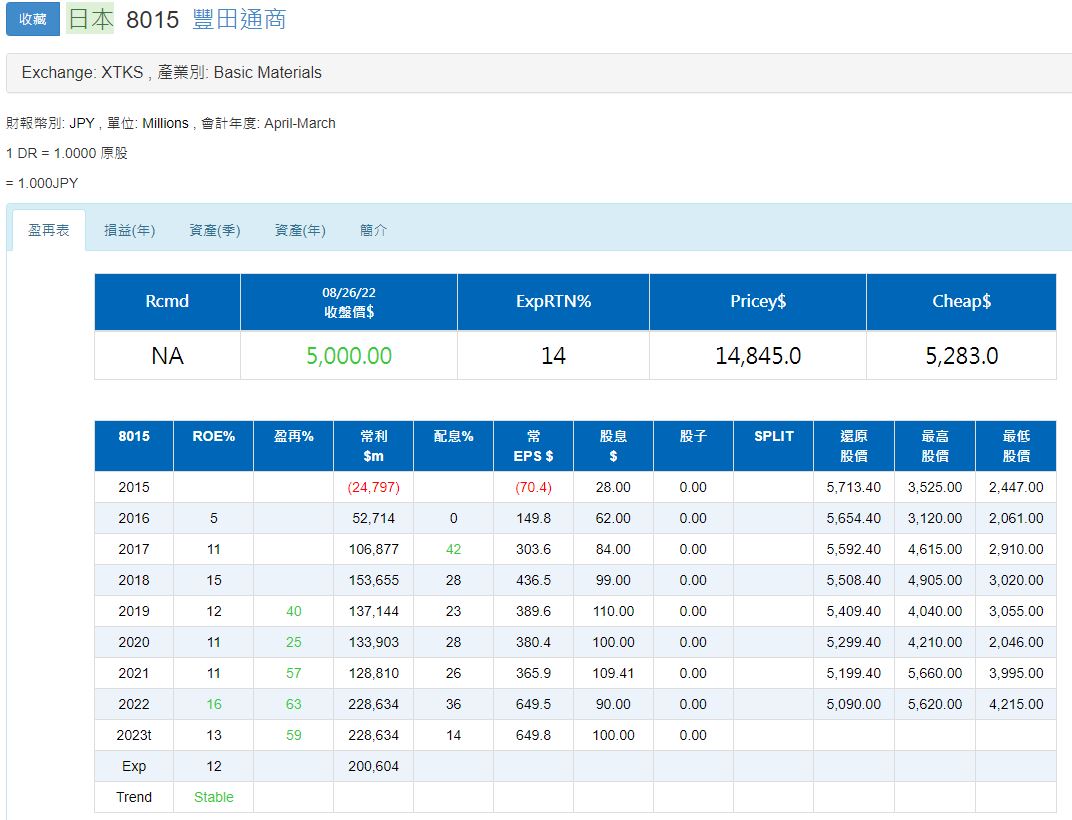Image resolution: width=1072 pixels, height=820 pixels.
Task: Click the 08/26/22 收盤價$ header
Action: (x=349, y=302)
